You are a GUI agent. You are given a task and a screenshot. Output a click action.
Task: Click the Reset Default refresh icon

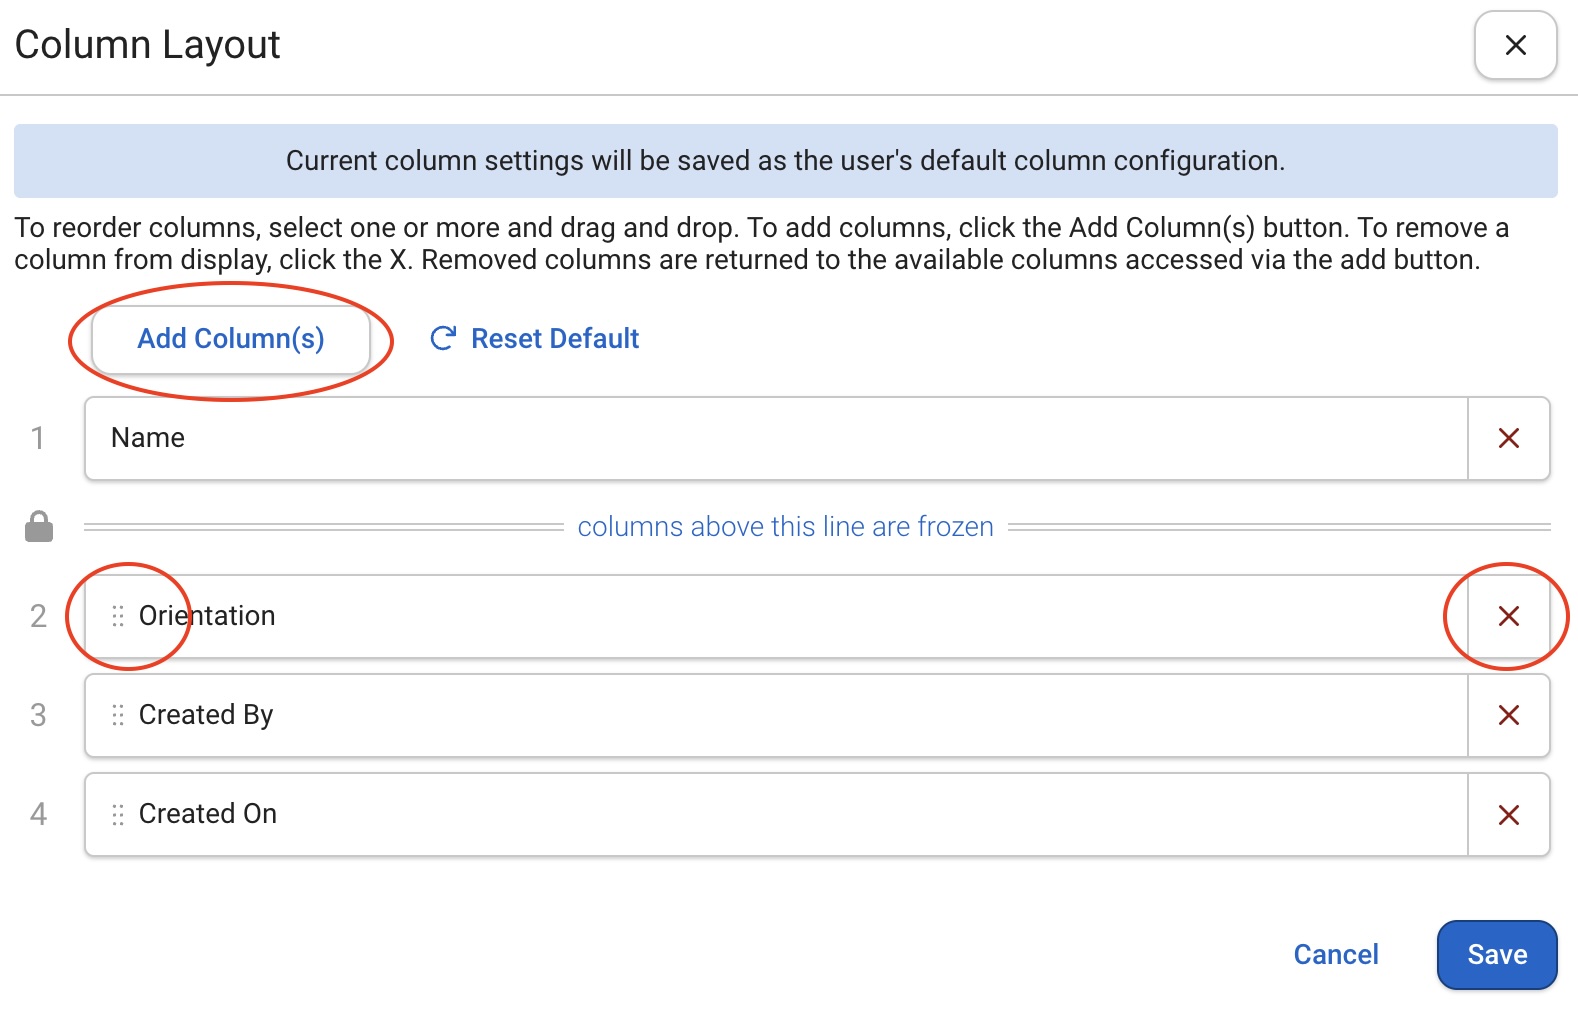(x=443, y=339)
